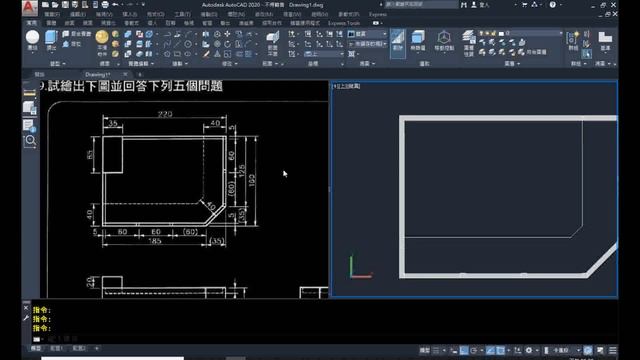Click the Help question mark icon

(x=553, y=5)
